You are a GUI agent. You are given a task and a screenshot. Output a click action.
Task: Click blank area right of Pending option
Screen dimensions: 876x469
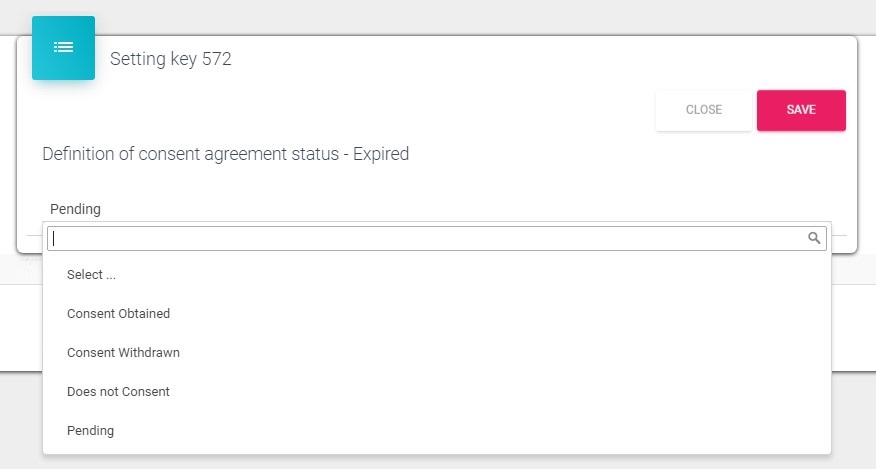coord(500,430)
